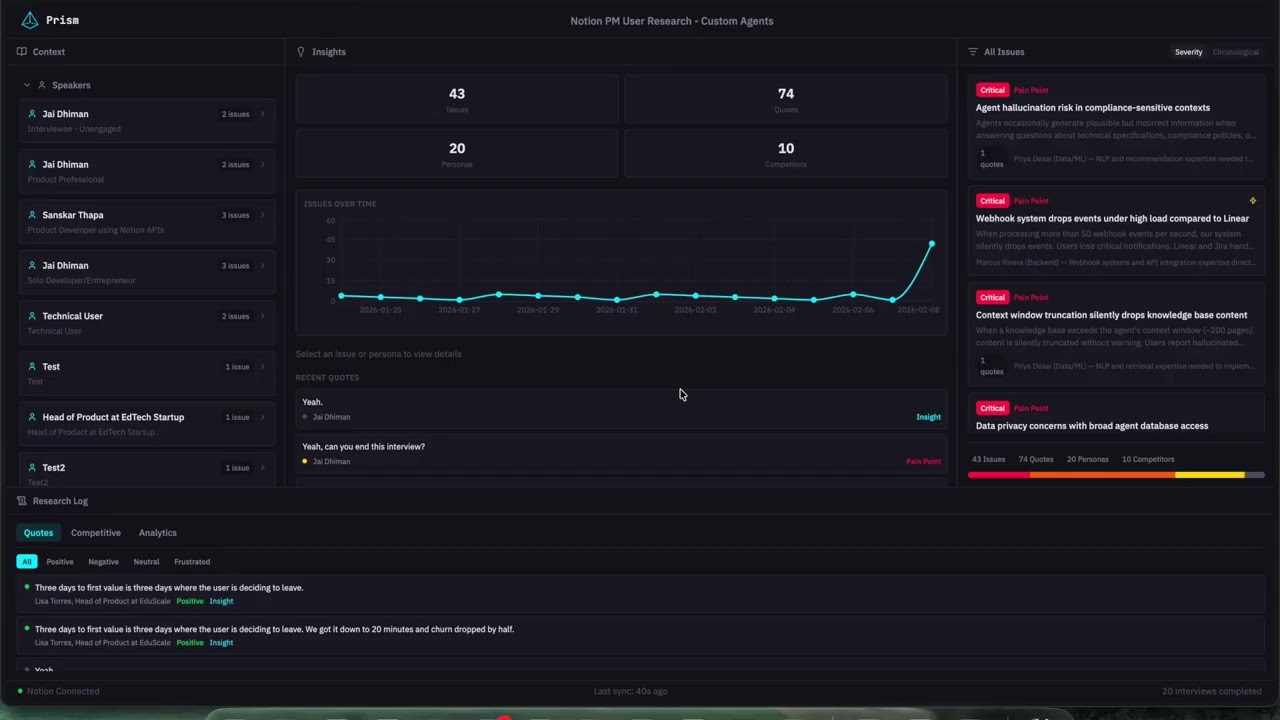Viewport: 1280px width, 720px height.
Task: Click the green Notion Connected status dot
Action: pyautogui.click(x=20, y=691)
